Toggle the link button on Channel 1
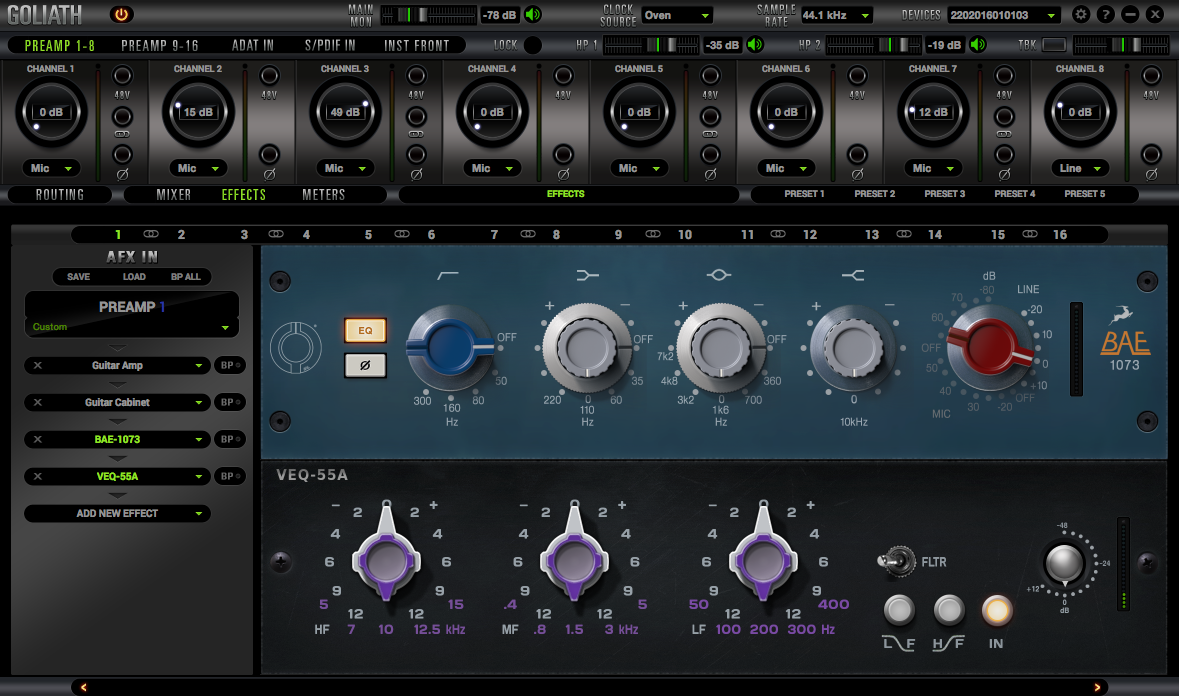This screenshot has width=1179, height=696. (122, 117)
